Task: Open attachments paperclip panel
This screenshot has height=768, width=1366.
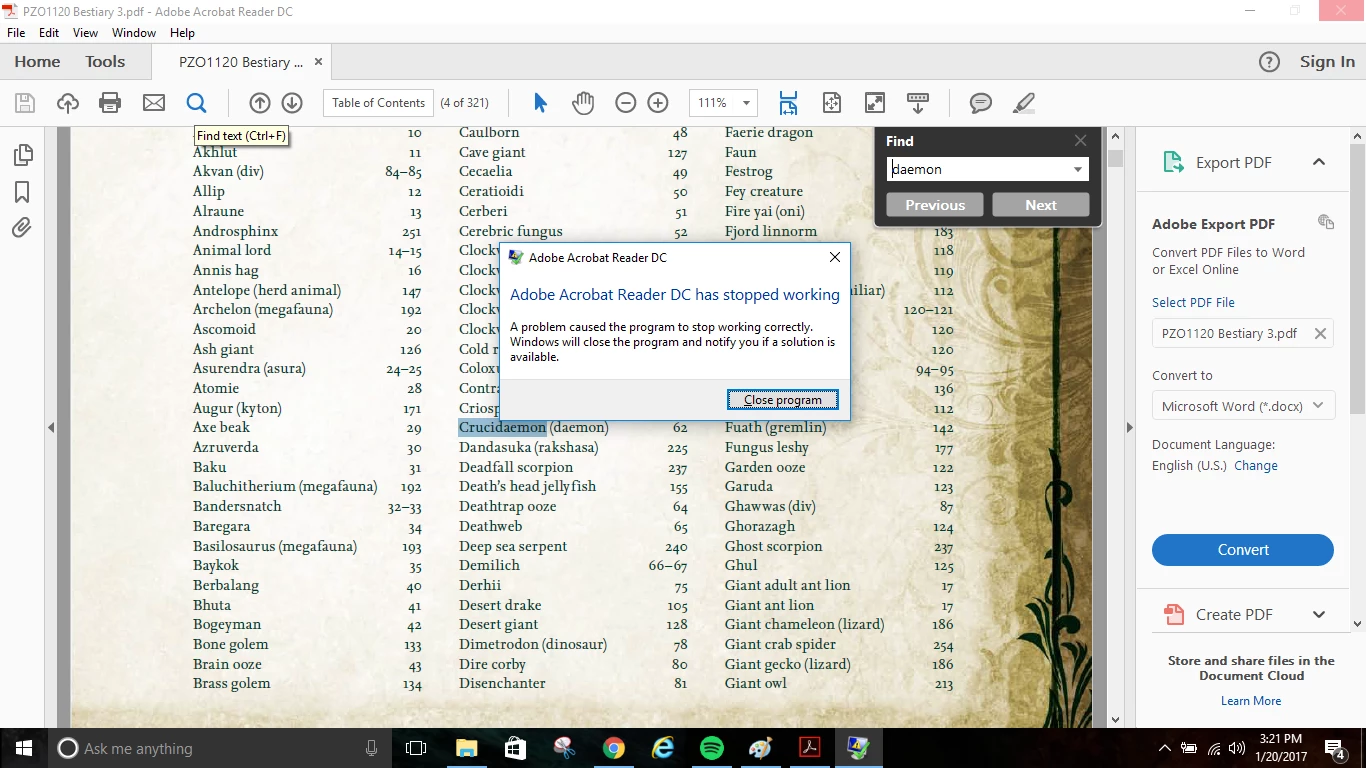Action: point(22,228)
